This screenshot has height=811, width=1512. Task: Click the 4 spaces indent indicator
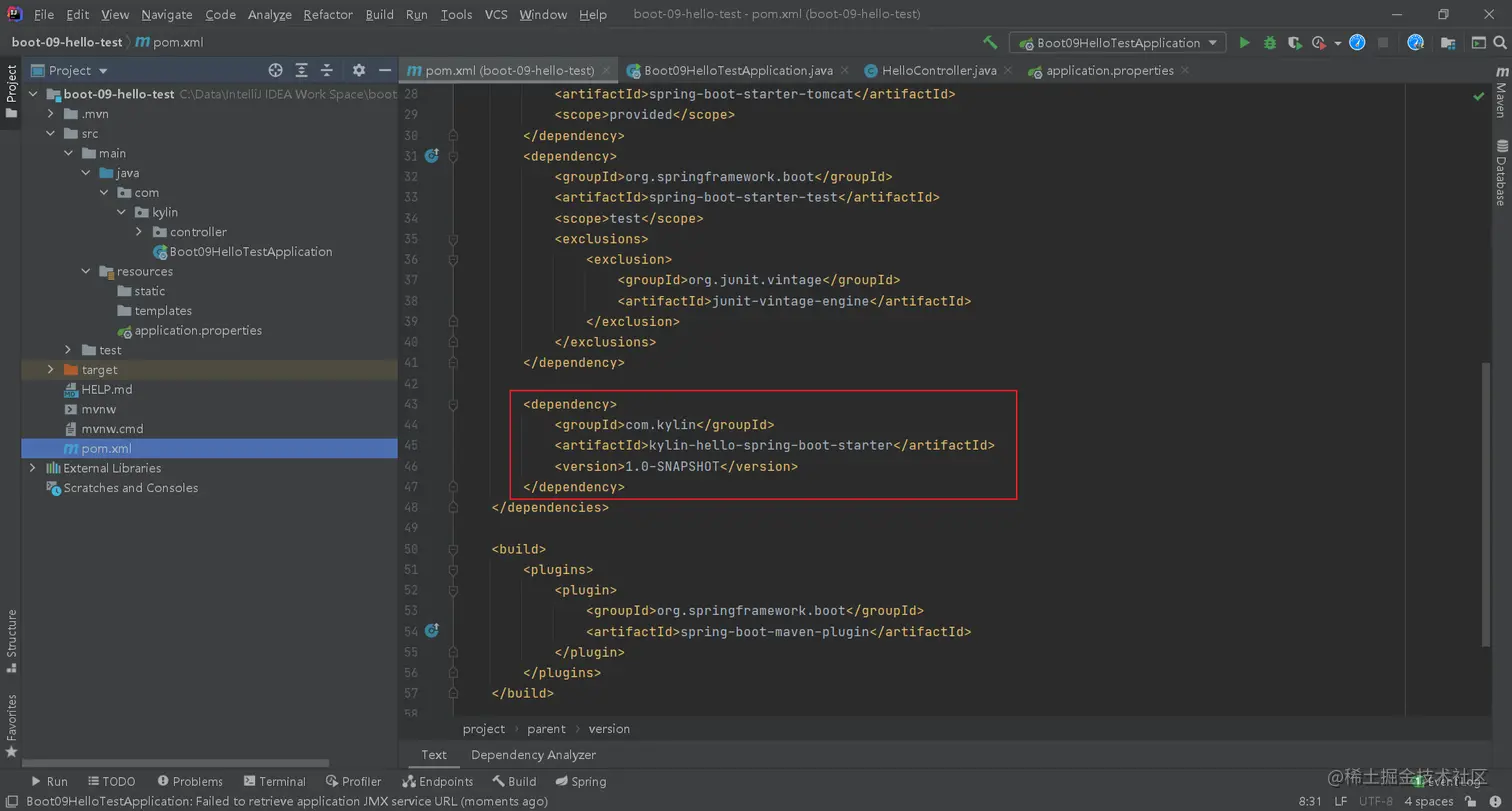click(1429, 802)
